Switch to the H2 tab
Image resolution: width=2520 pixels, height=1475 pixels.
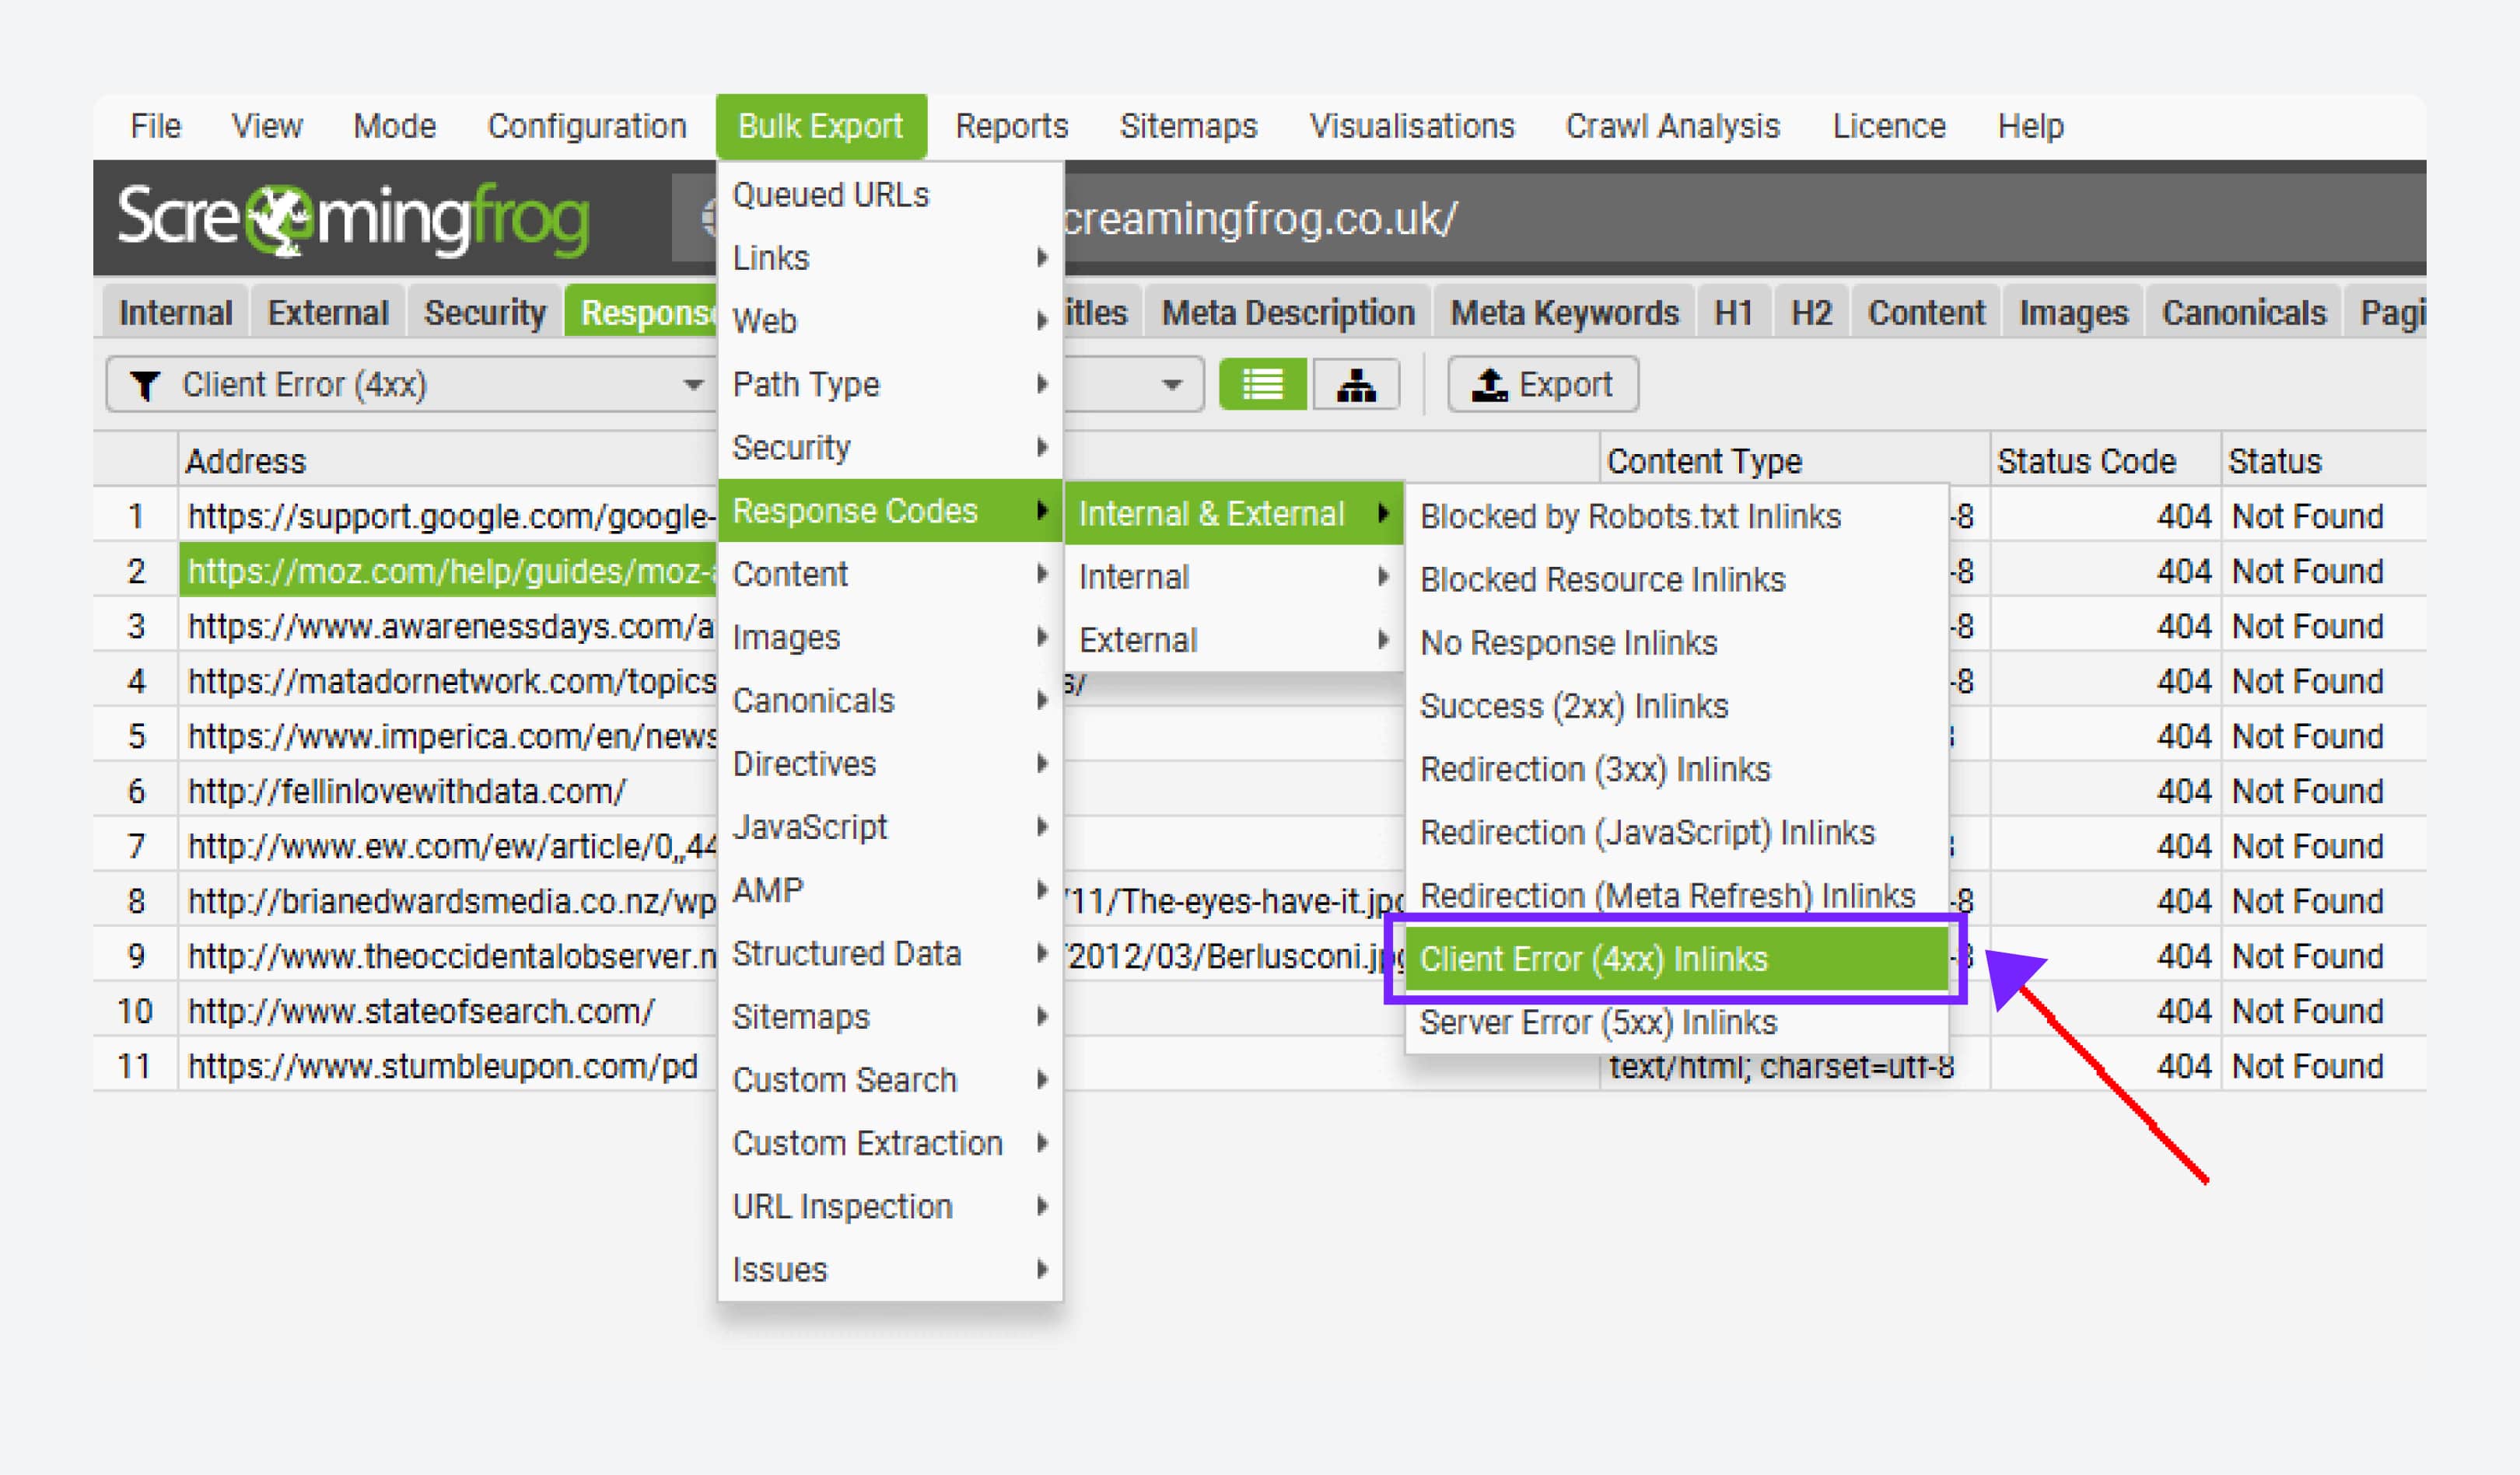[x=1811, y=312]
